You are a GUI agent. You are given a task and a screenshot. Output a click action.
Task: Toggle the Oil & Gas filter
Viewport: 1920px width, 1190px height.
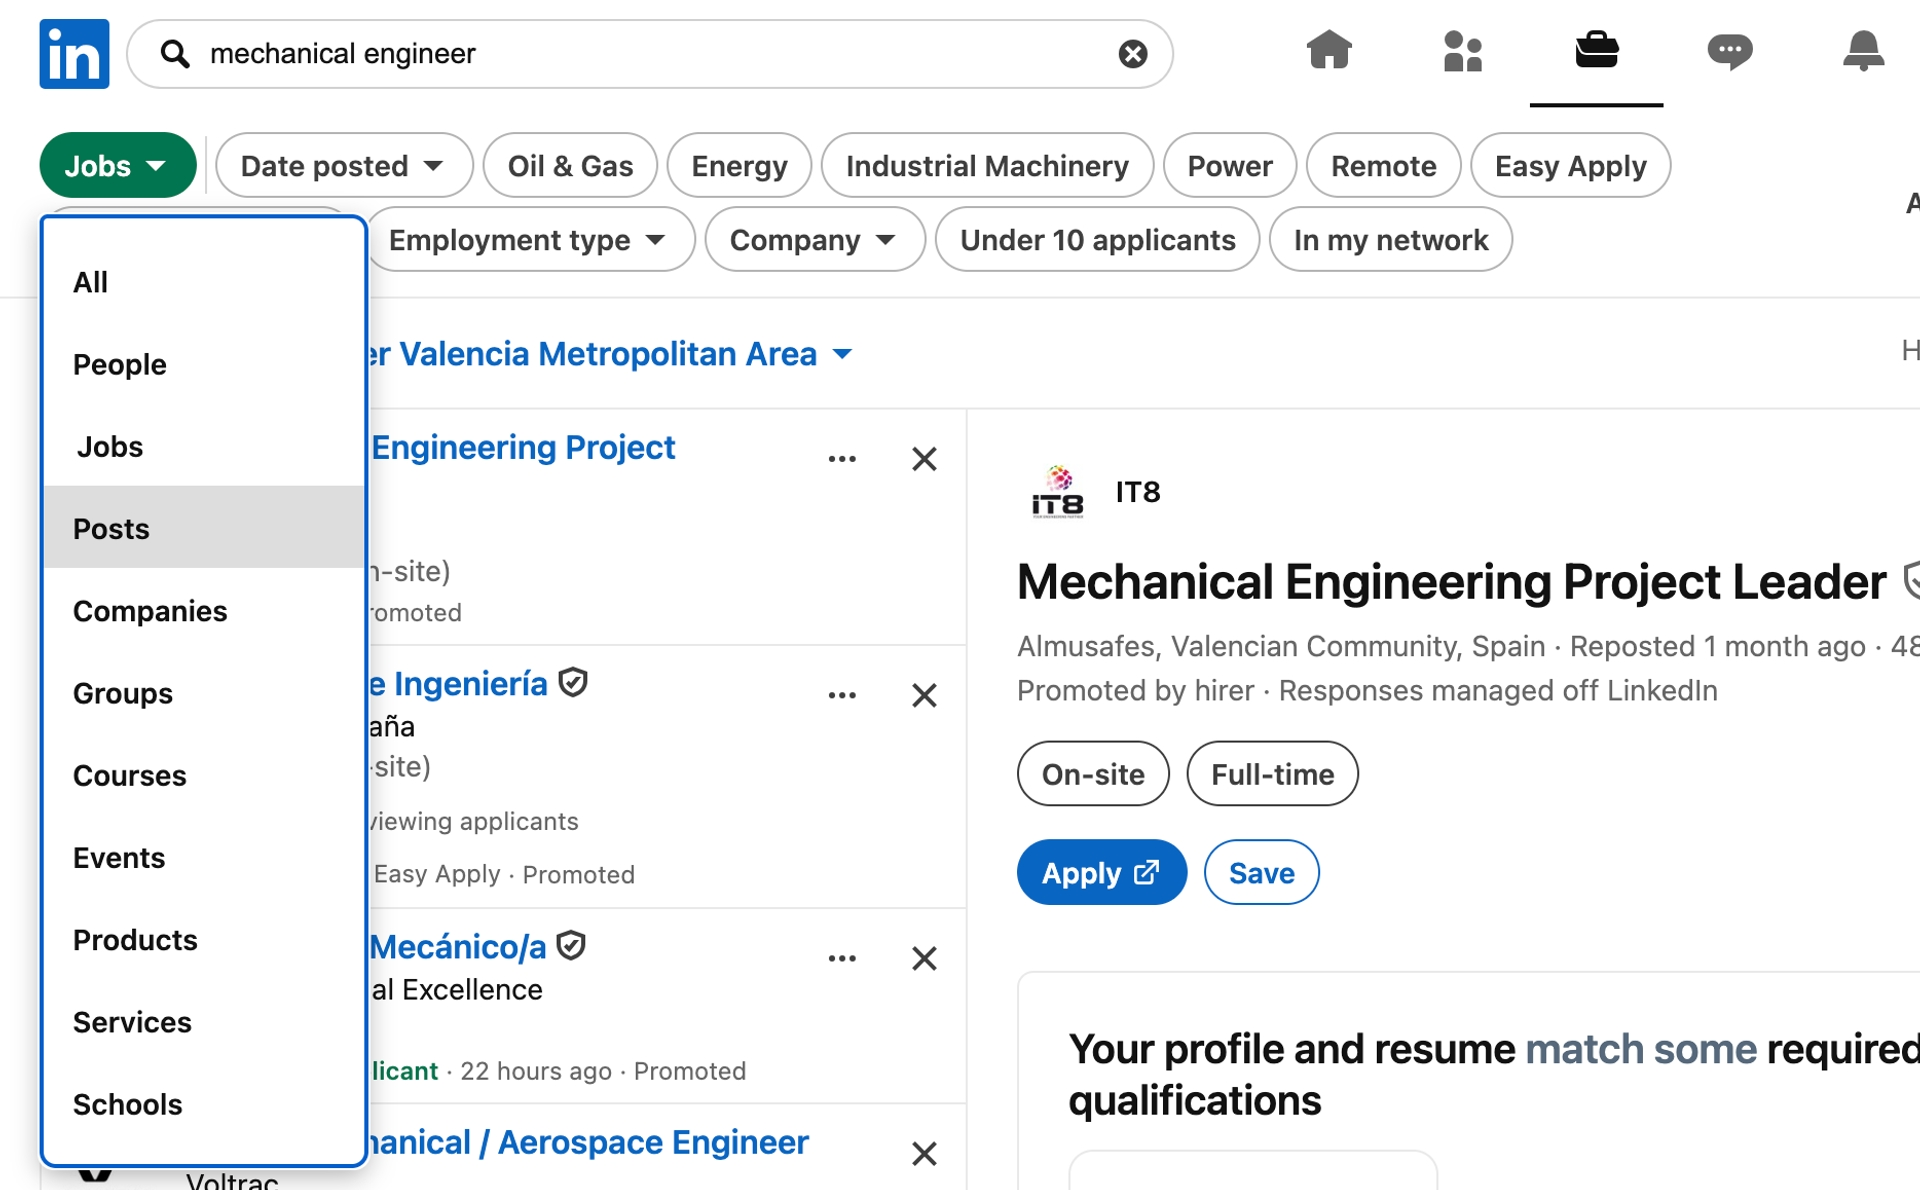point(570,165)
